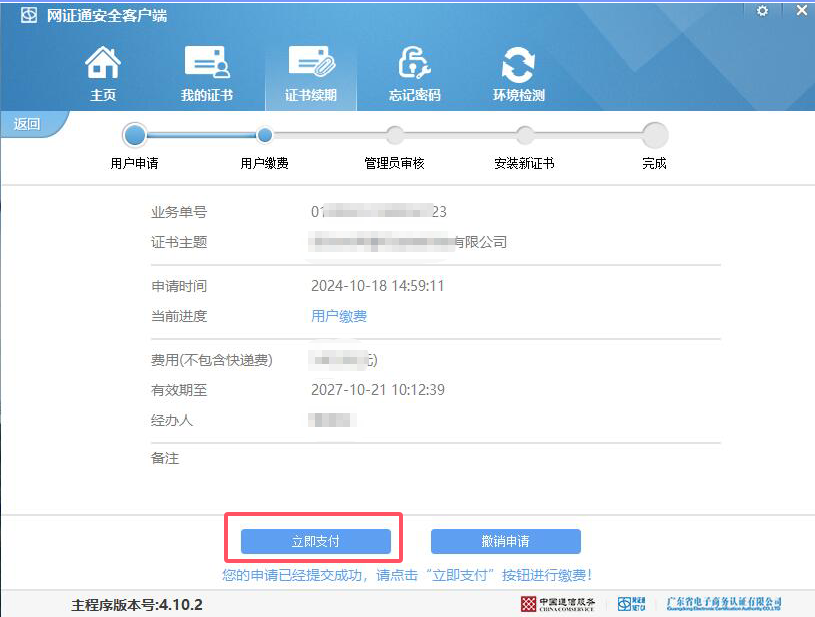Select the 管理员审核 step circle
This screenshot has height=617, width=815.
click(395, 135)
